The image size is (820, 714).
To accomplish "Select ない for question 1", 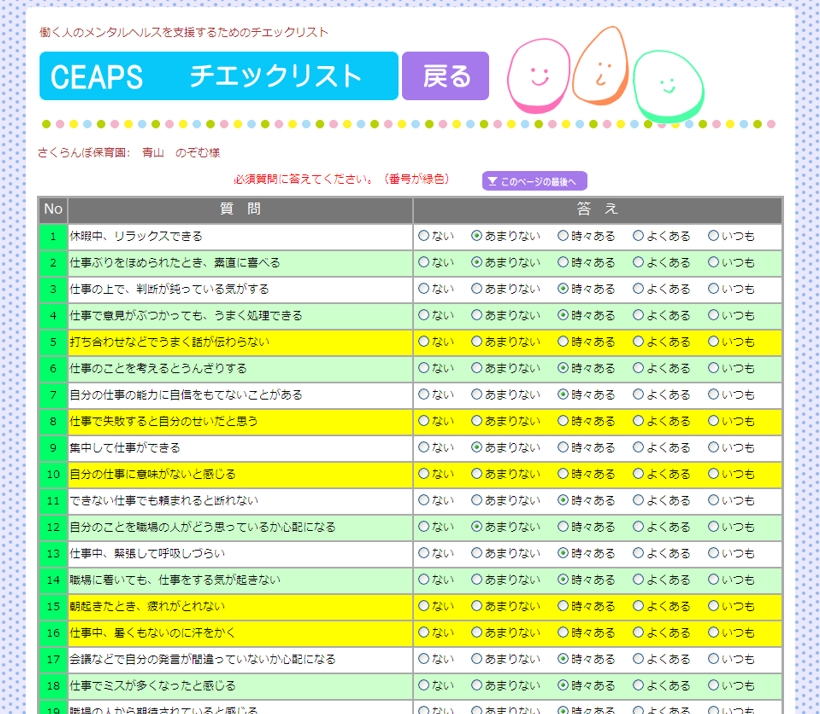I will 423,236.
